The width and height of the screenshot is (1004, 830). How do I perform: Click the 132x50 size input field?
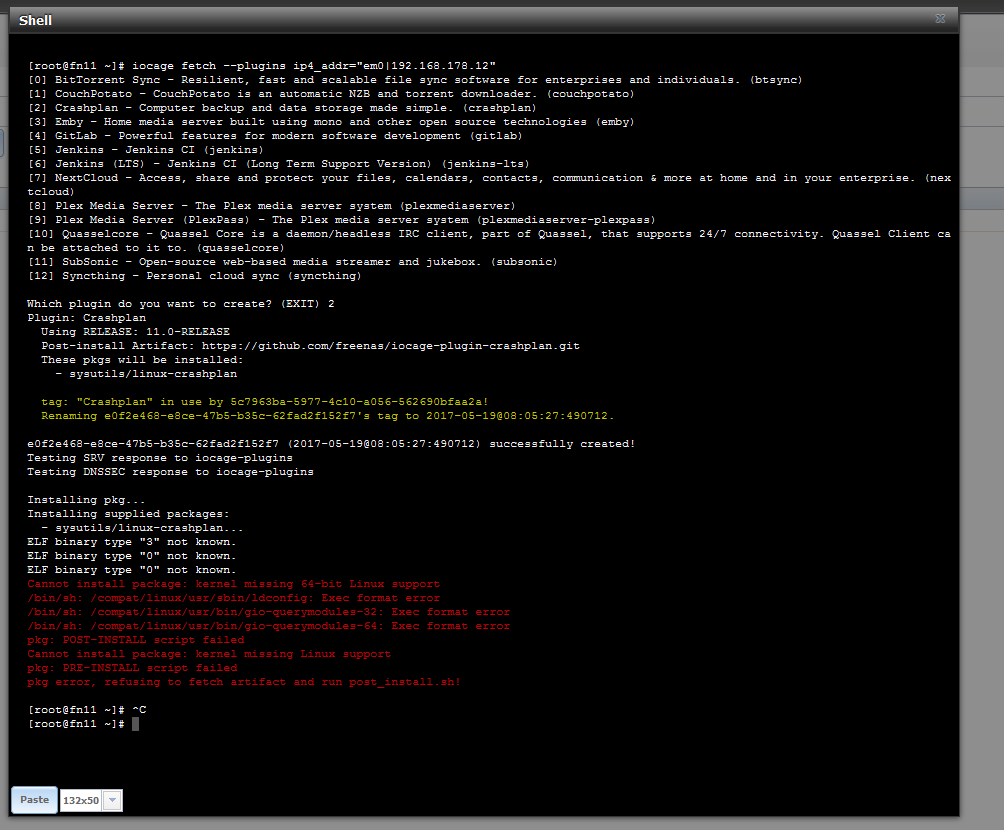[81, 801]
